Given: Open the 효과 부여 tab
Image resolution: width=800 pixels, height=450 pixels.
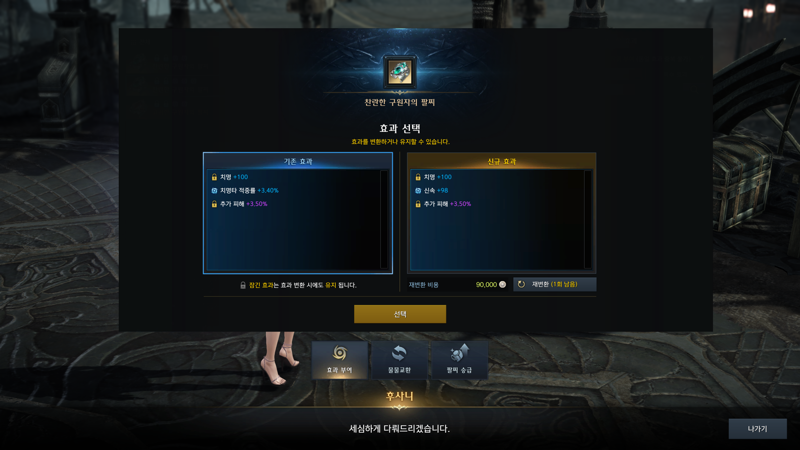Looking at the screenshot, I should [340, 360].
